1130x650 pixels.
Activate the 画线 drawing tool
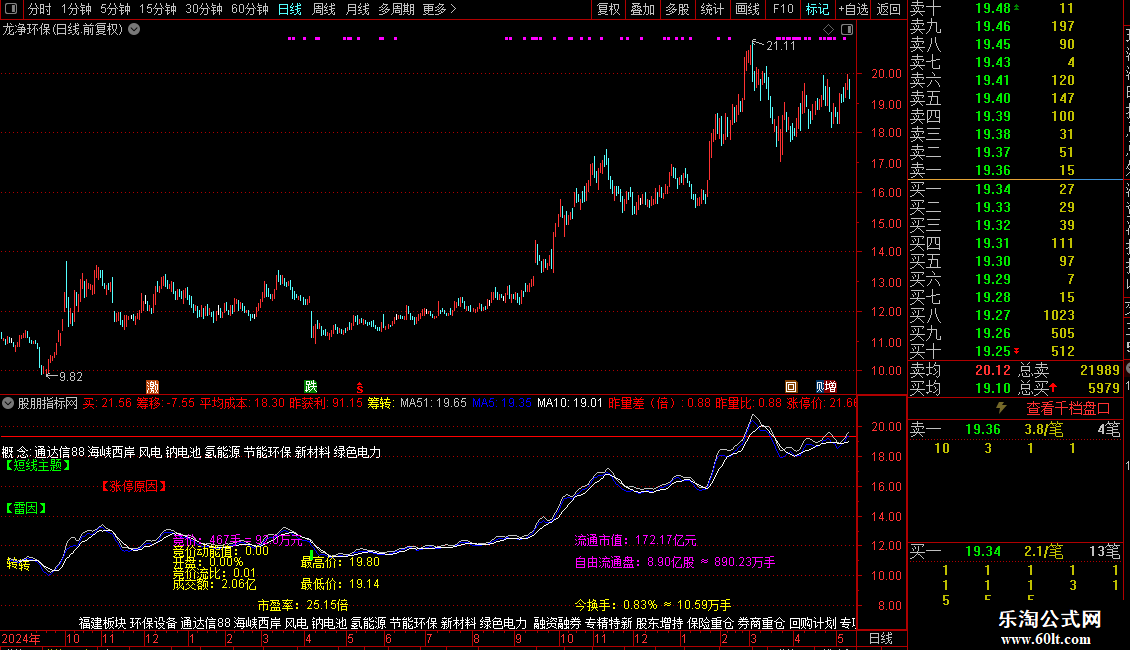tap(747, 9)
